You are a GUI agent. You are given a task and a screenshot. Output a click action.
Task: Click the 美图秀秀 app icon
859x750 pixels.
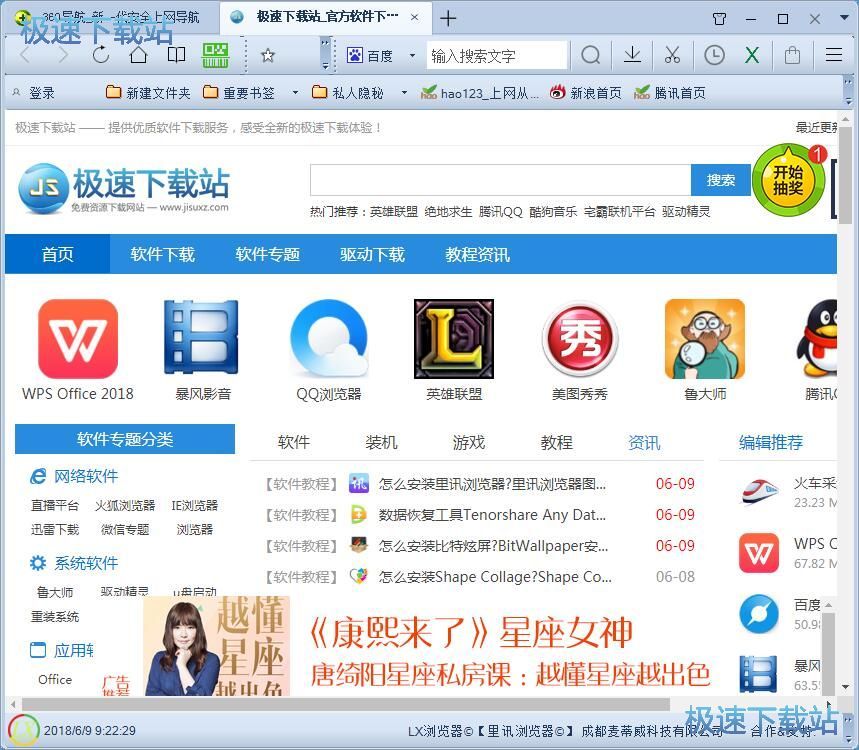pyautogui.click(x=579, y=338)
